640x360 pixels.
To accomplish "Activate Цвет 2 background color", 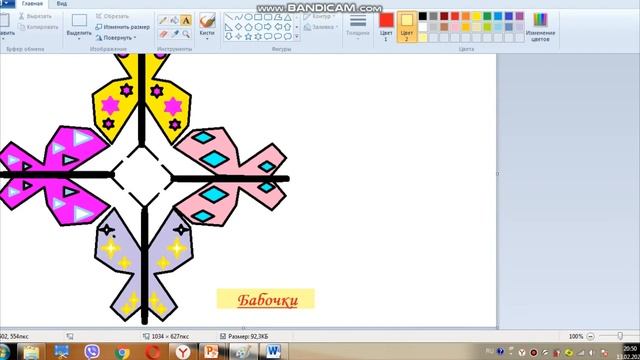I will pyautogui.click(x=407, y=27).
